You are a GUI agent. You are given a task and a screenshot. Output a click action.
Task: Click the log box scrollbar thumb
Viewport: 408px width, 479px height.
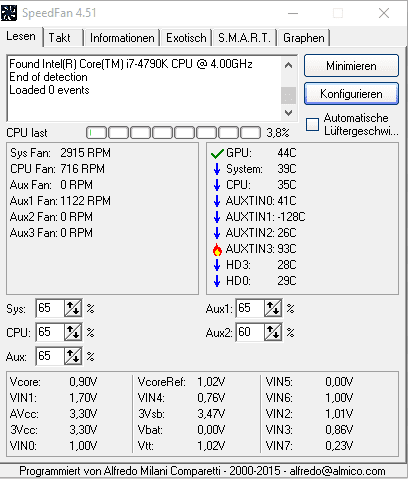pyautogui.click(x=288, y=96)
